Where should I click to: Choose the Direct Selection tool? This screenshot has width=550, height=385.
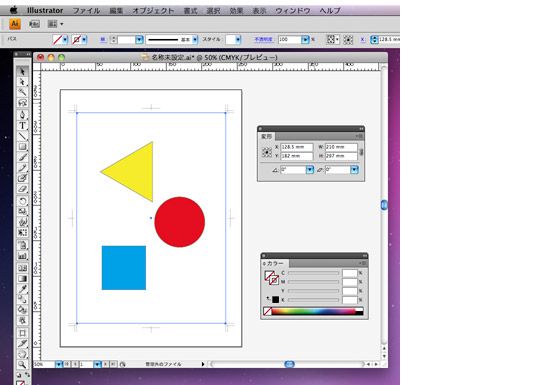(22, 82)
